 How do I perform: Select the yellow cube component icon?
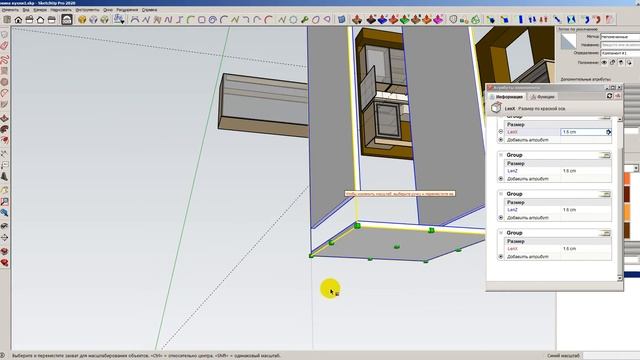point(82,20)
